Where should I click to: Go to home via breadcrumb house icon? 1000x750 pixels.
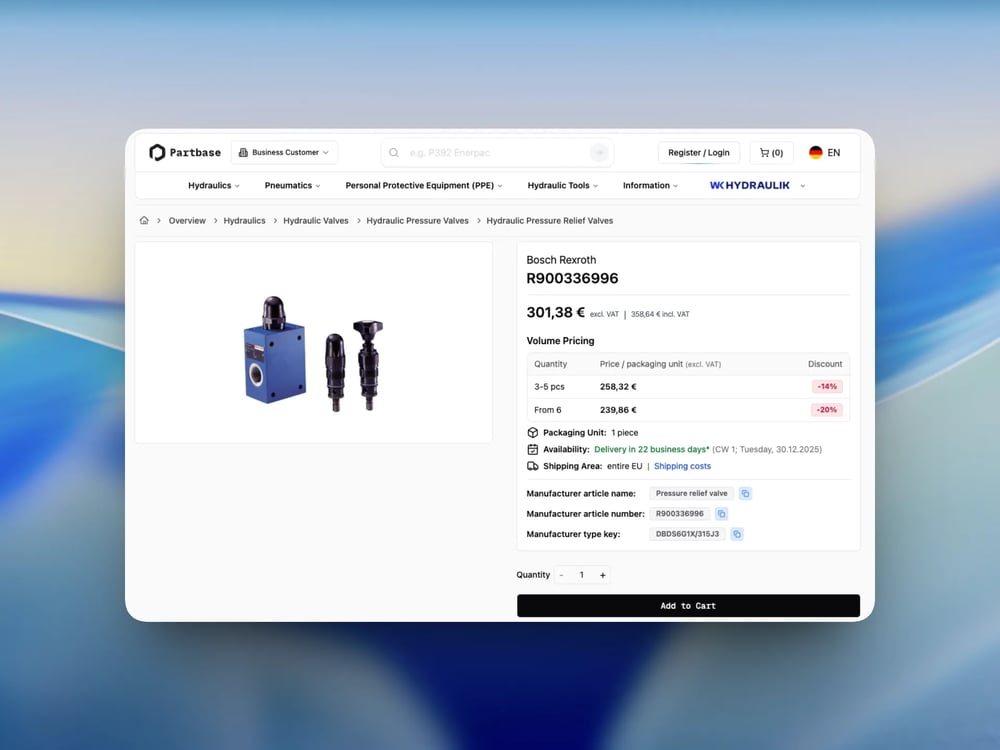144,221
